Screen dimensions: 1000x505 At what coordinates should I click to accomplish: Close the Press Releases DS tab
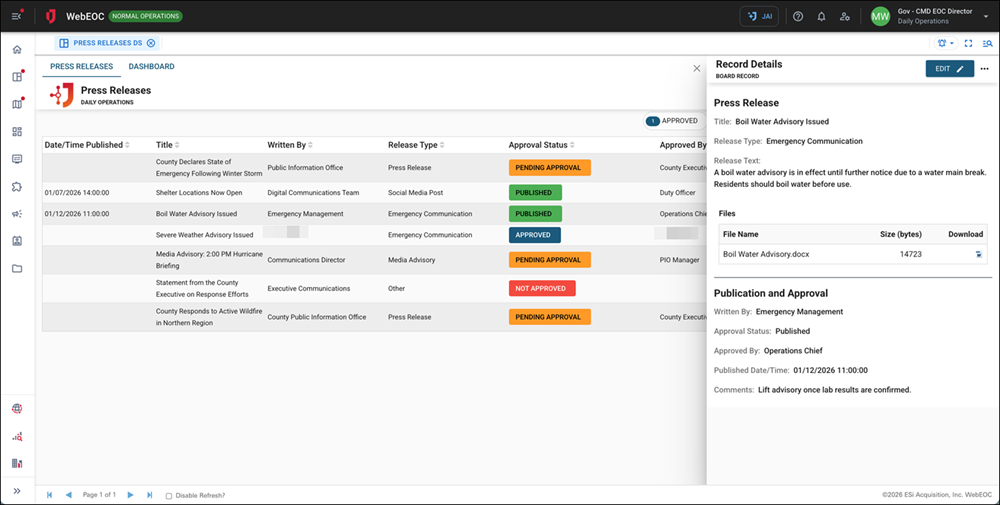click(151, 44)
